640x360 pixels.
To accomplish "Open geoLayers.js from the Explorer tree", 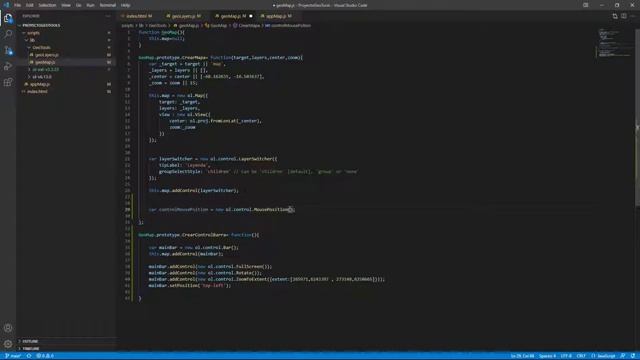I will point(47,55).
